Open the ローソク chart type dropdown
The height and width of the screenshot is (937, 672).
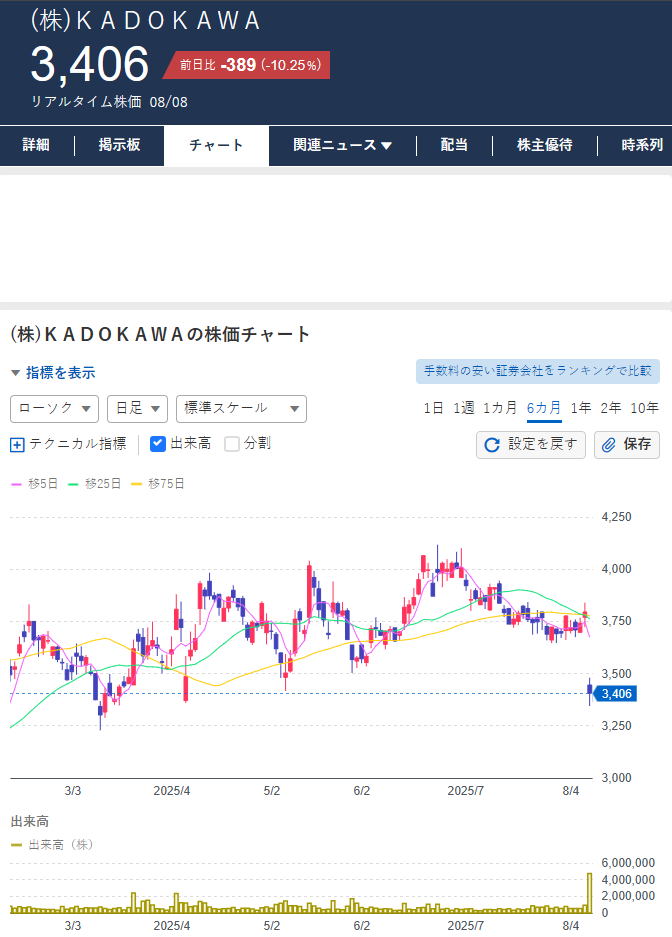tap(54, 409)
